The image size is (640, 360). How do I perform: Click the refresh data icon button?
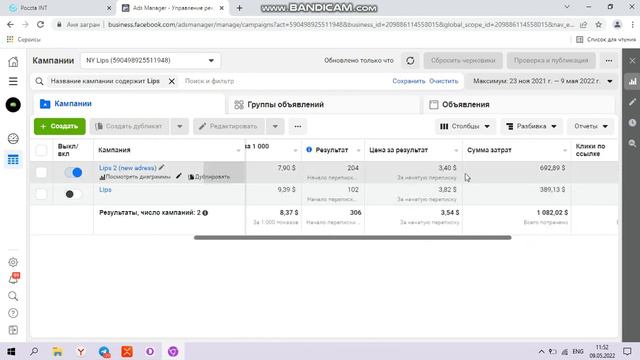(x=410, y=61)
